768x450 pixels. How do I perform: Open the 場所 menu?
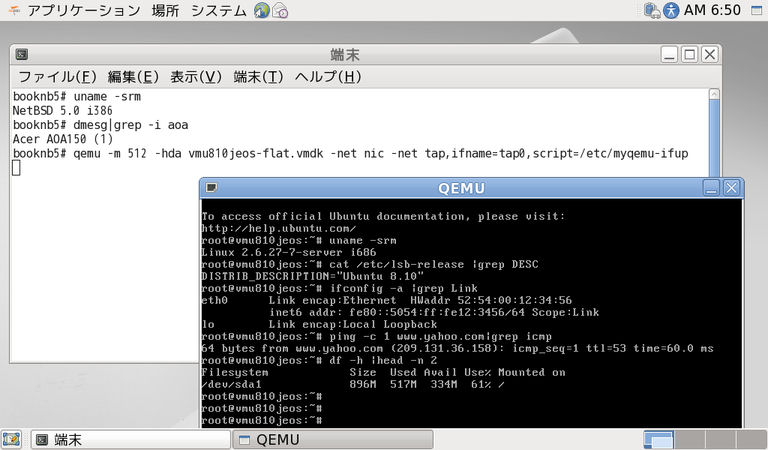[165, 10]
